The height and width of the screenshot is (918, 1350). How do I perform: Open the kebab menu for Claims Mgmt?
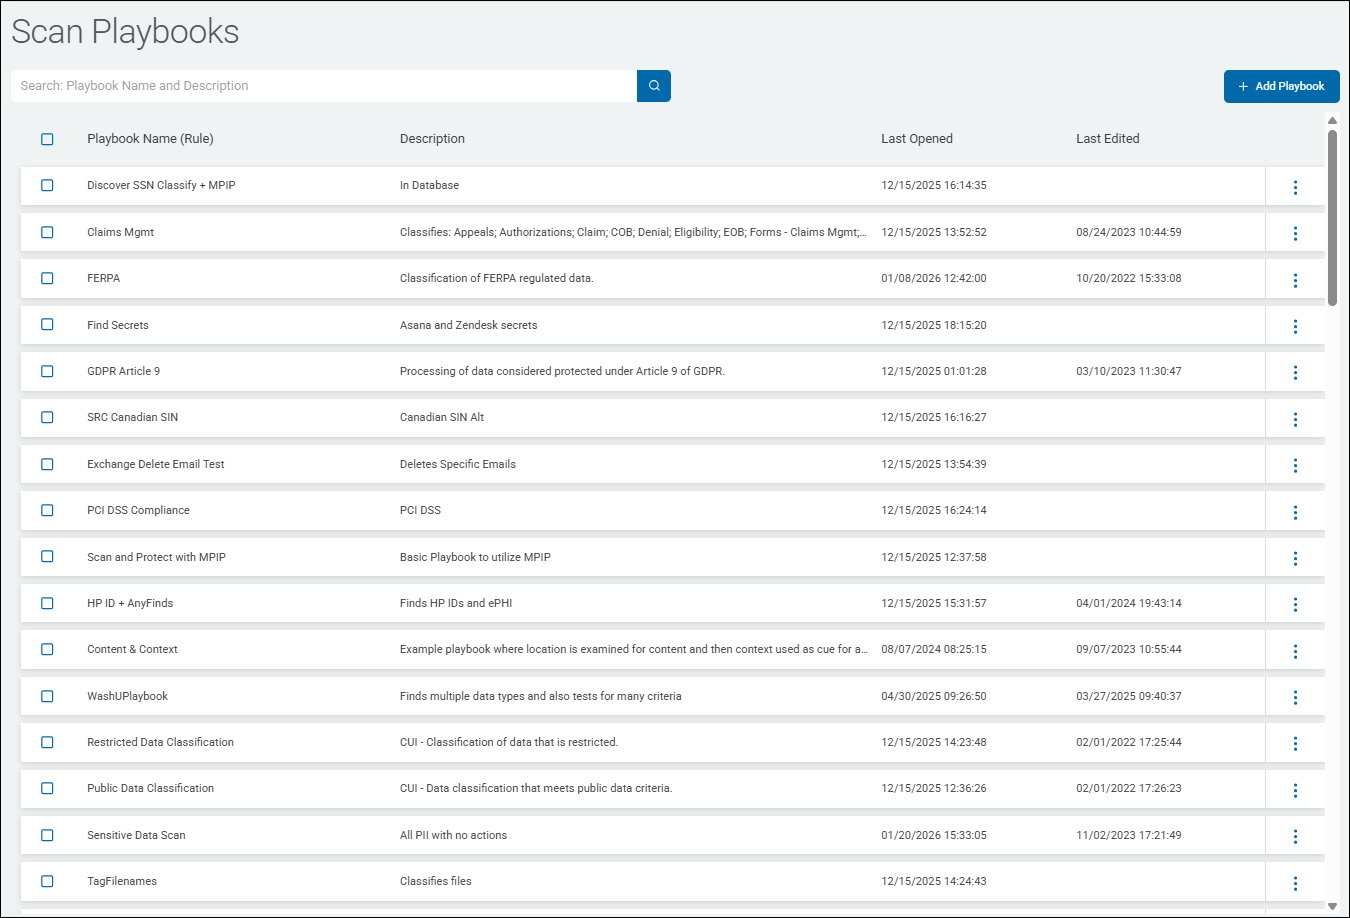(x=1295, y=233)
